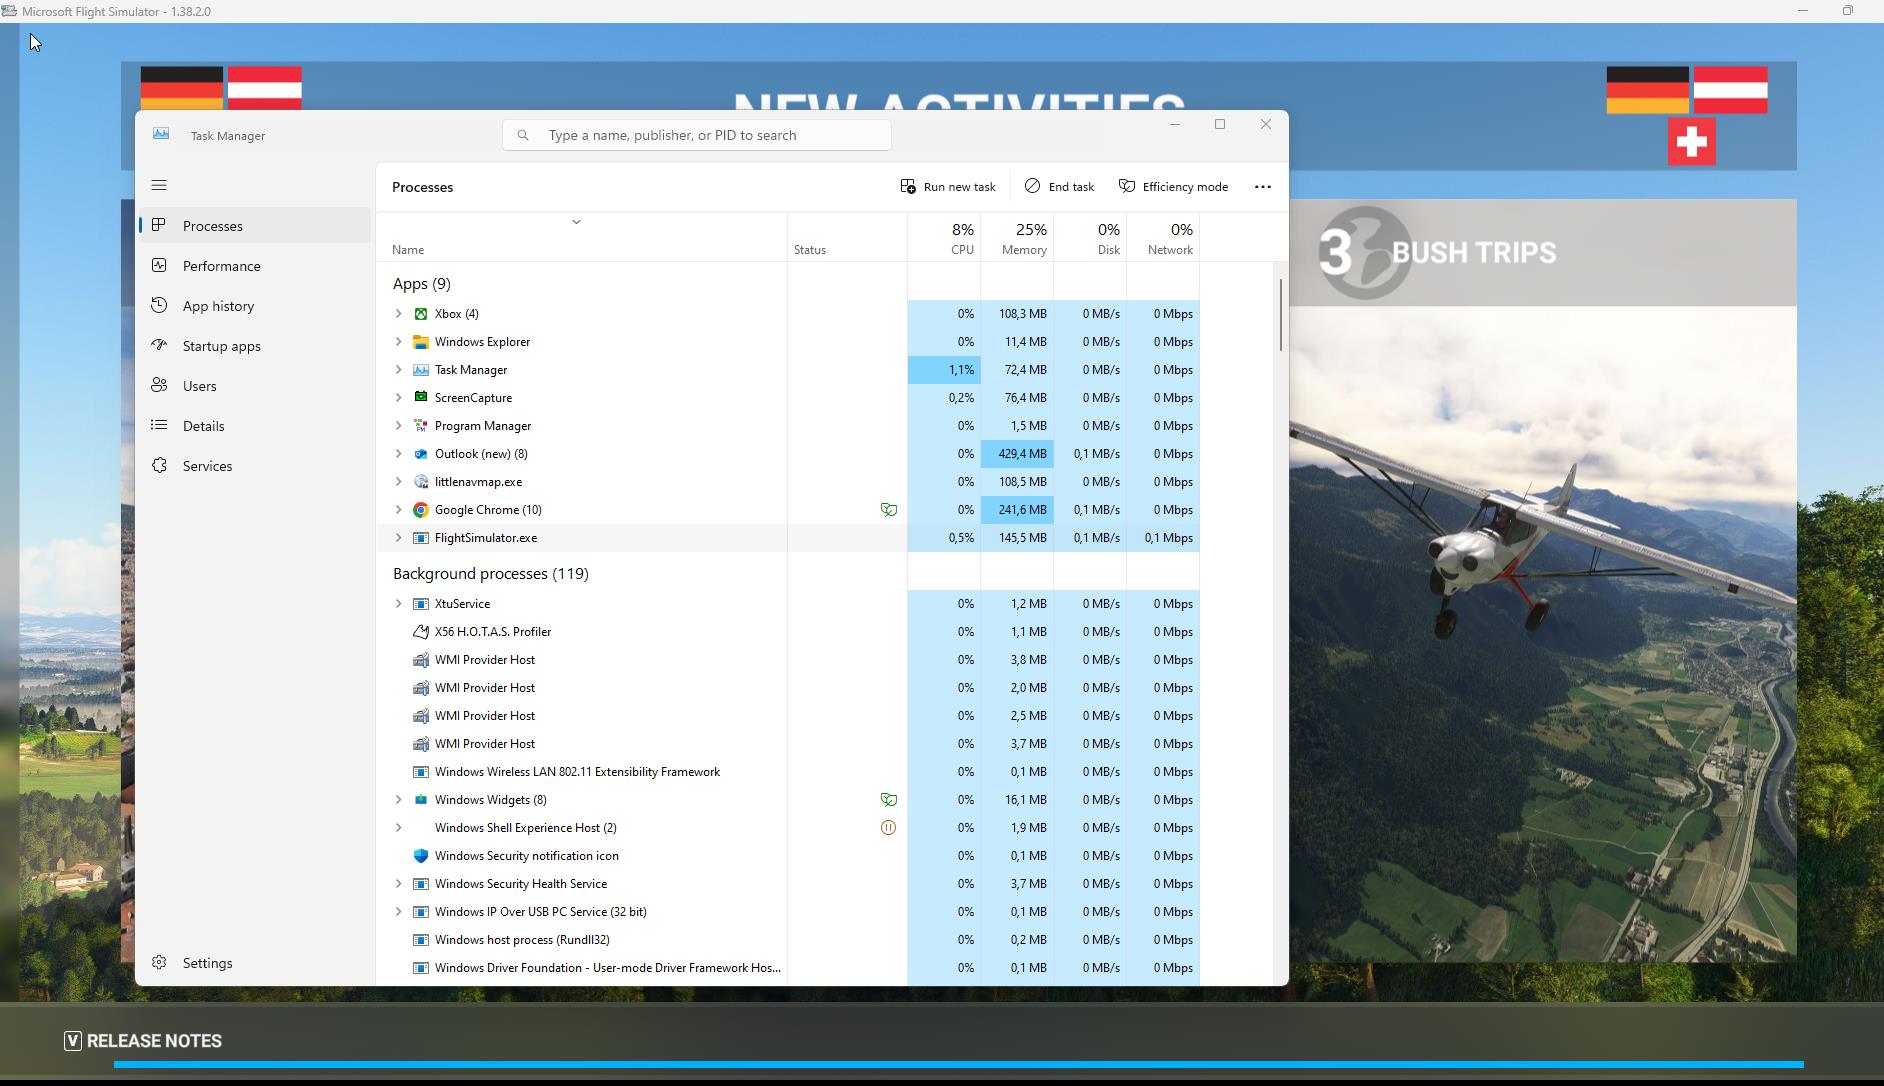
Task: Select the App history sidebar icon
Action: coord(161,305)
